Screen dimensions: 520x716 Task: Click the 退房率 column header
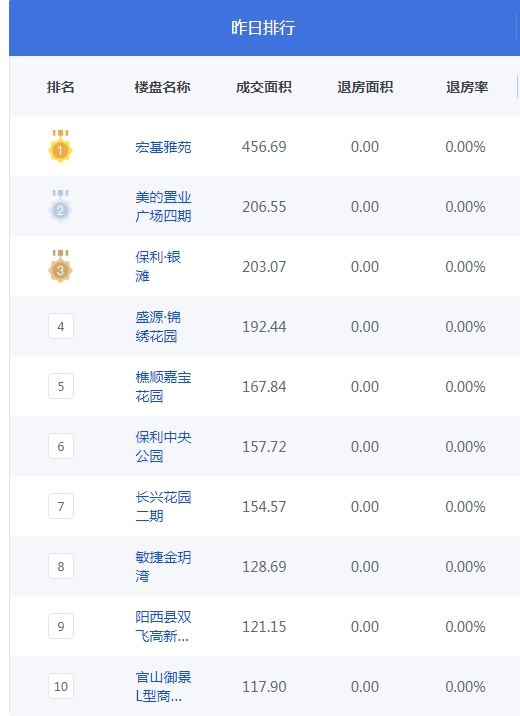click(x=467, y=87)
